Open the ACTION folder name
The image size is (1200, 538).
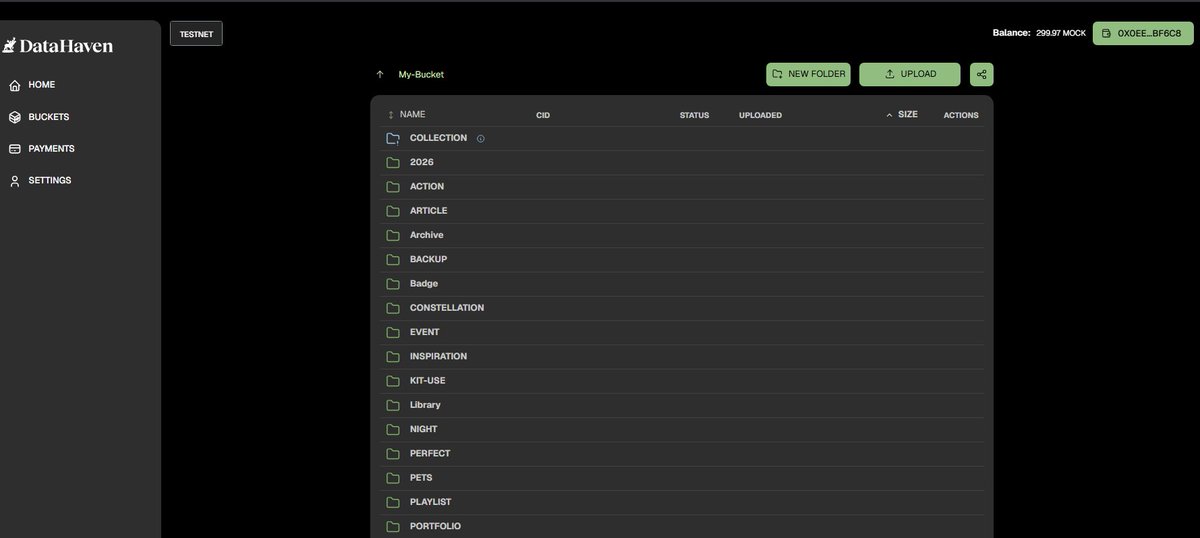coord(427,187)
